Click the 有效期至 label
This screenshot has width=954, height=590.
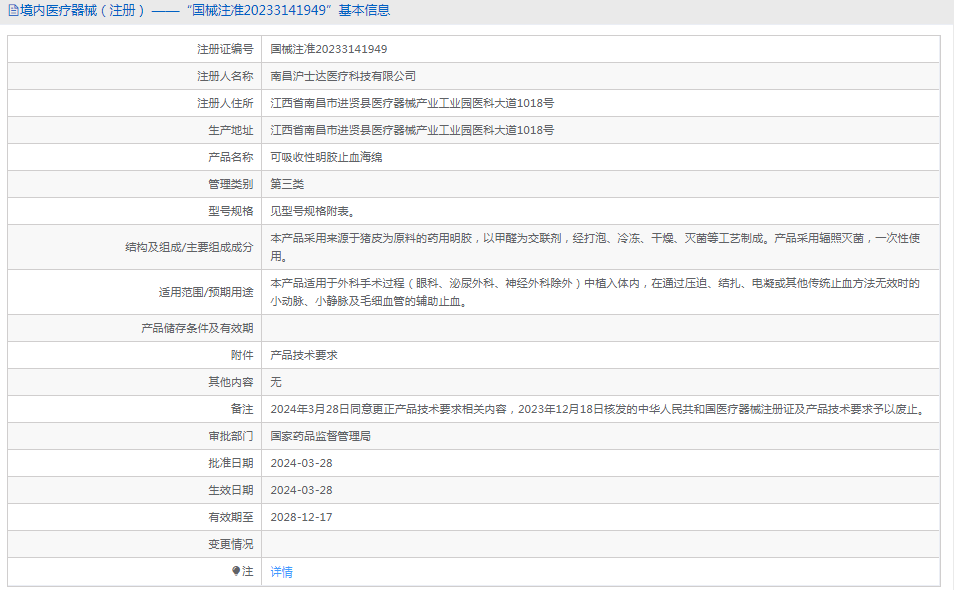(x=231, y=517)
